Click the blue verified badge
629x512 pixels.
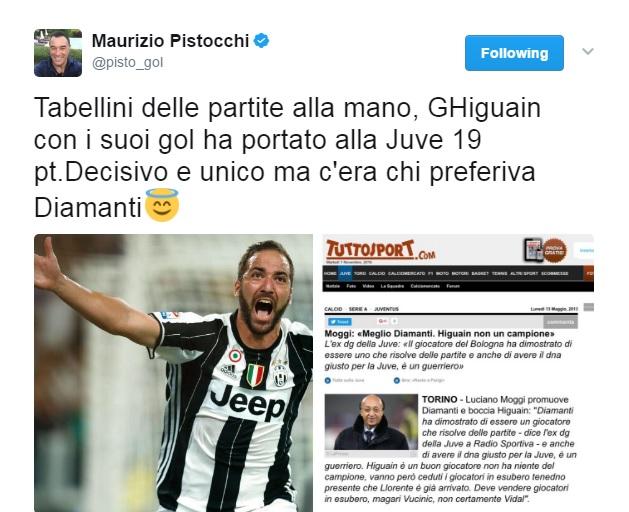[262, 40]
